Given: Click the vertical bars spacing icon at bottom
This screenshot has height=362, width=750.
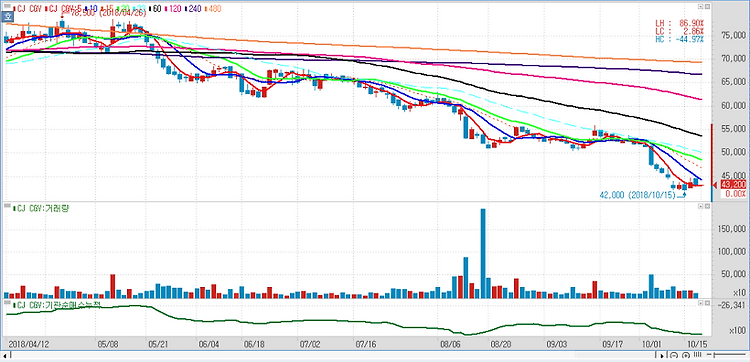Looking at the screenshot, I should [x=697, y=355].
